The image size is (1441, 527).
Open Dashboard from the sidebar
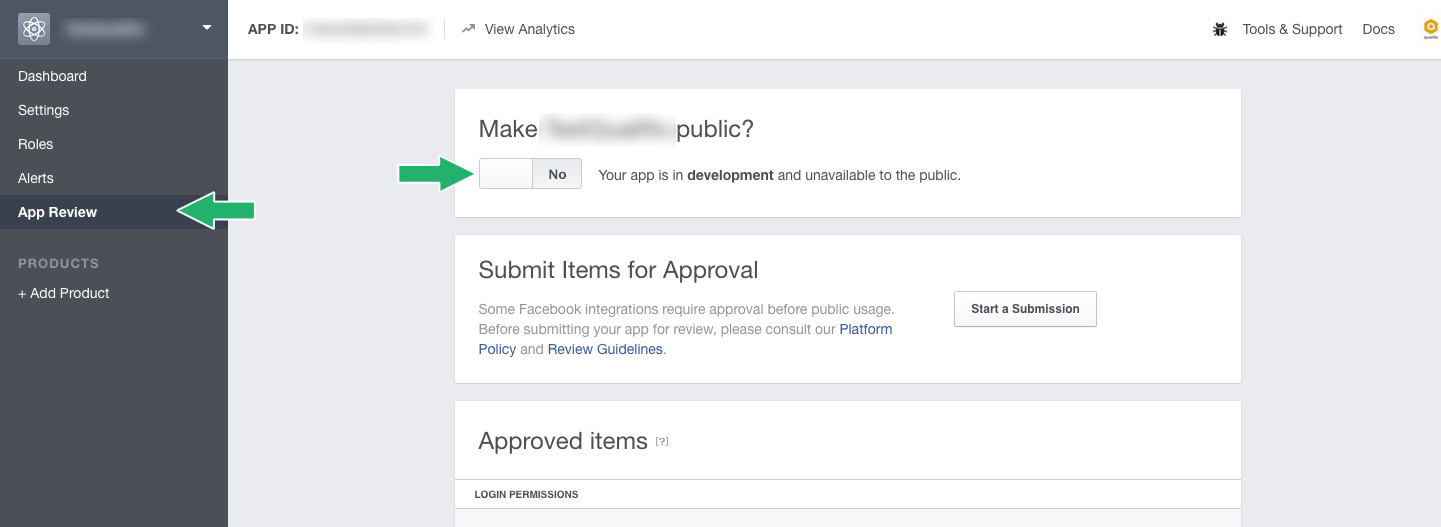coord(52,76)
